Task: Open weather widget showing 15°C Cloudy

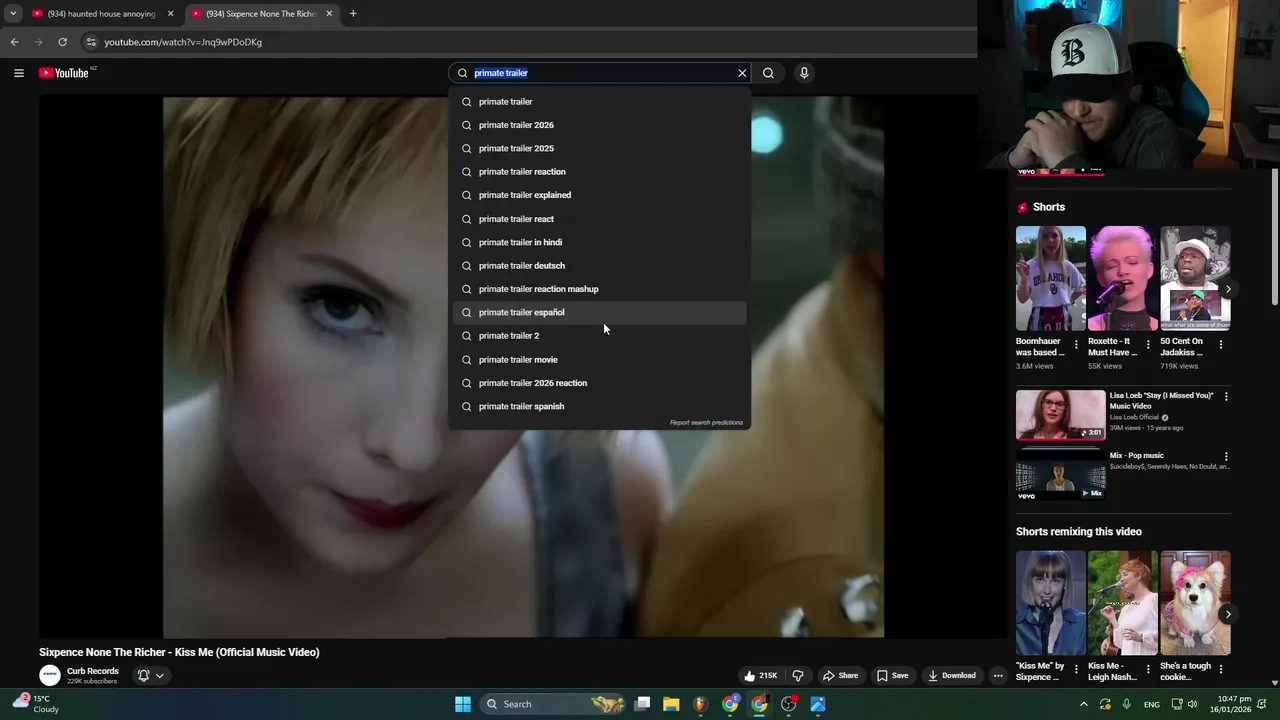Action: pos(36,704)
